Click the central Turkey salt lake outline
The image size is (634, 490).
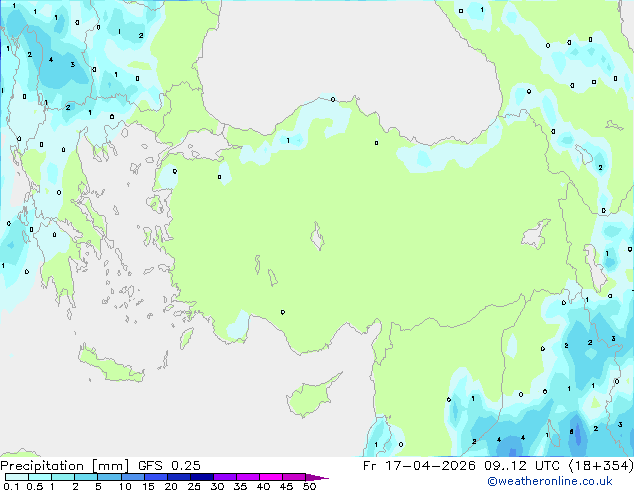(317, 236)
